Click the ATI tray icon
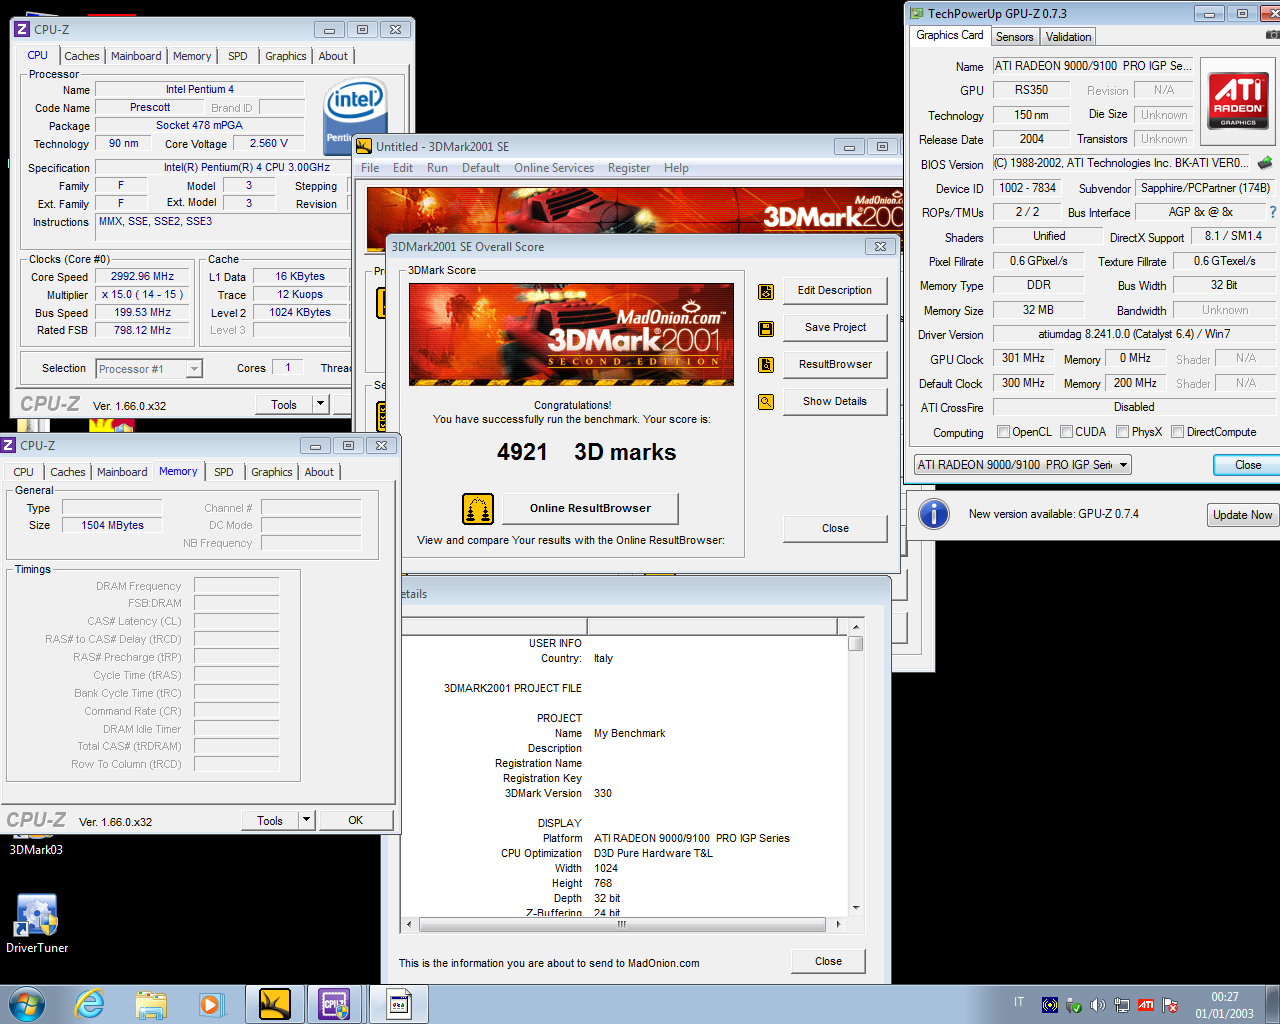 click(x=1146, y=1005)
